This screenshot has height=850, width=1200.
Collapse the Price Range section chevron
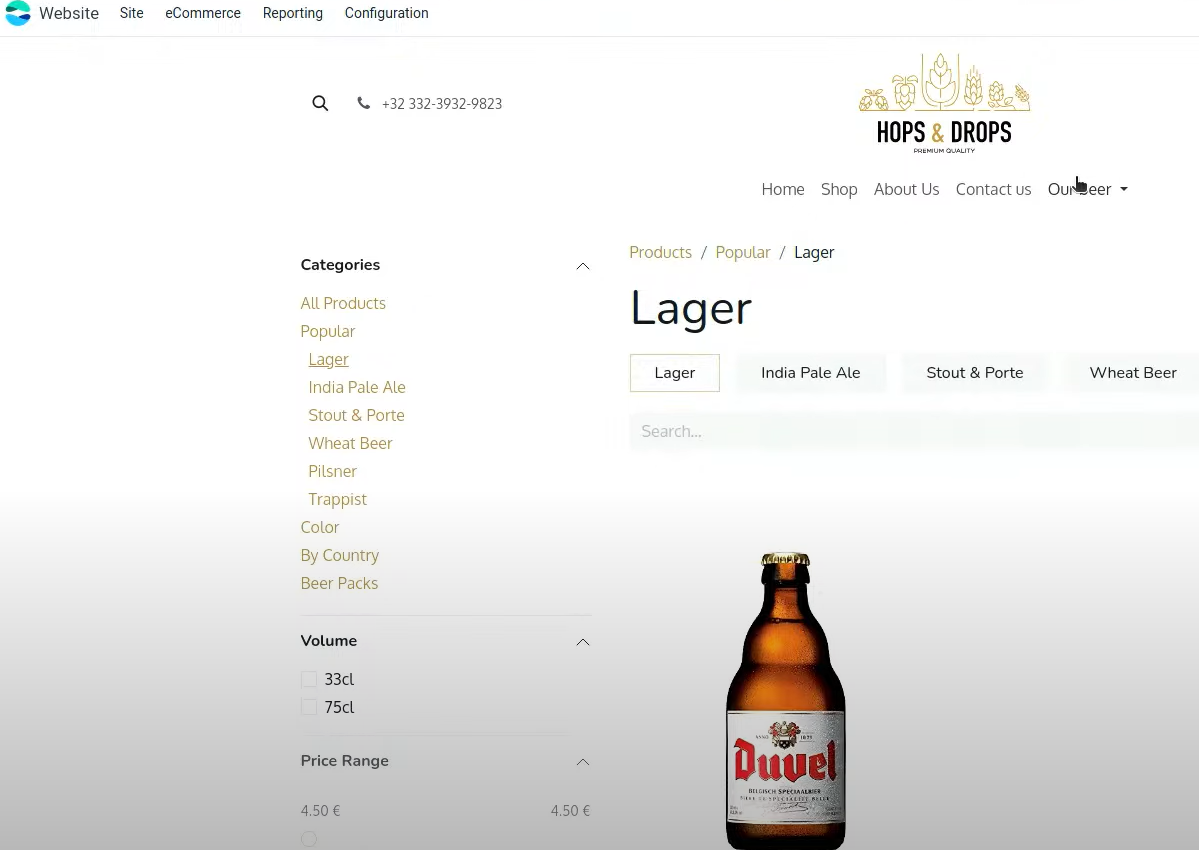[583, 762]
